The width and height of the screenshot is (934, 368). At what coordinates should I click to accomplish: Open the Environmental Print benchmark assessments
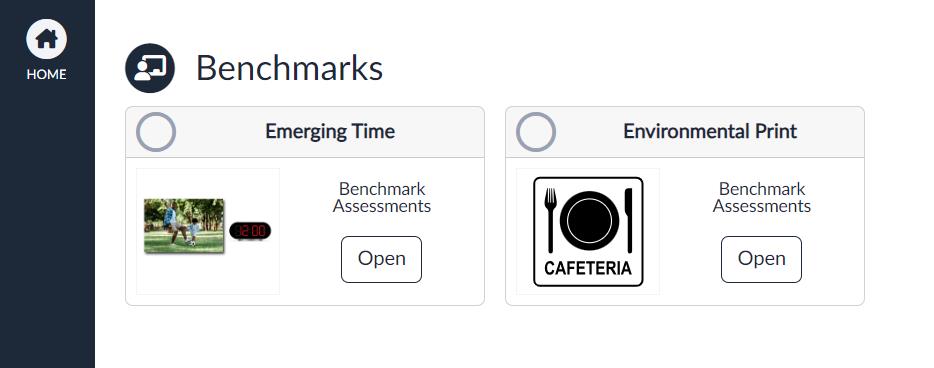coord(761,259)
